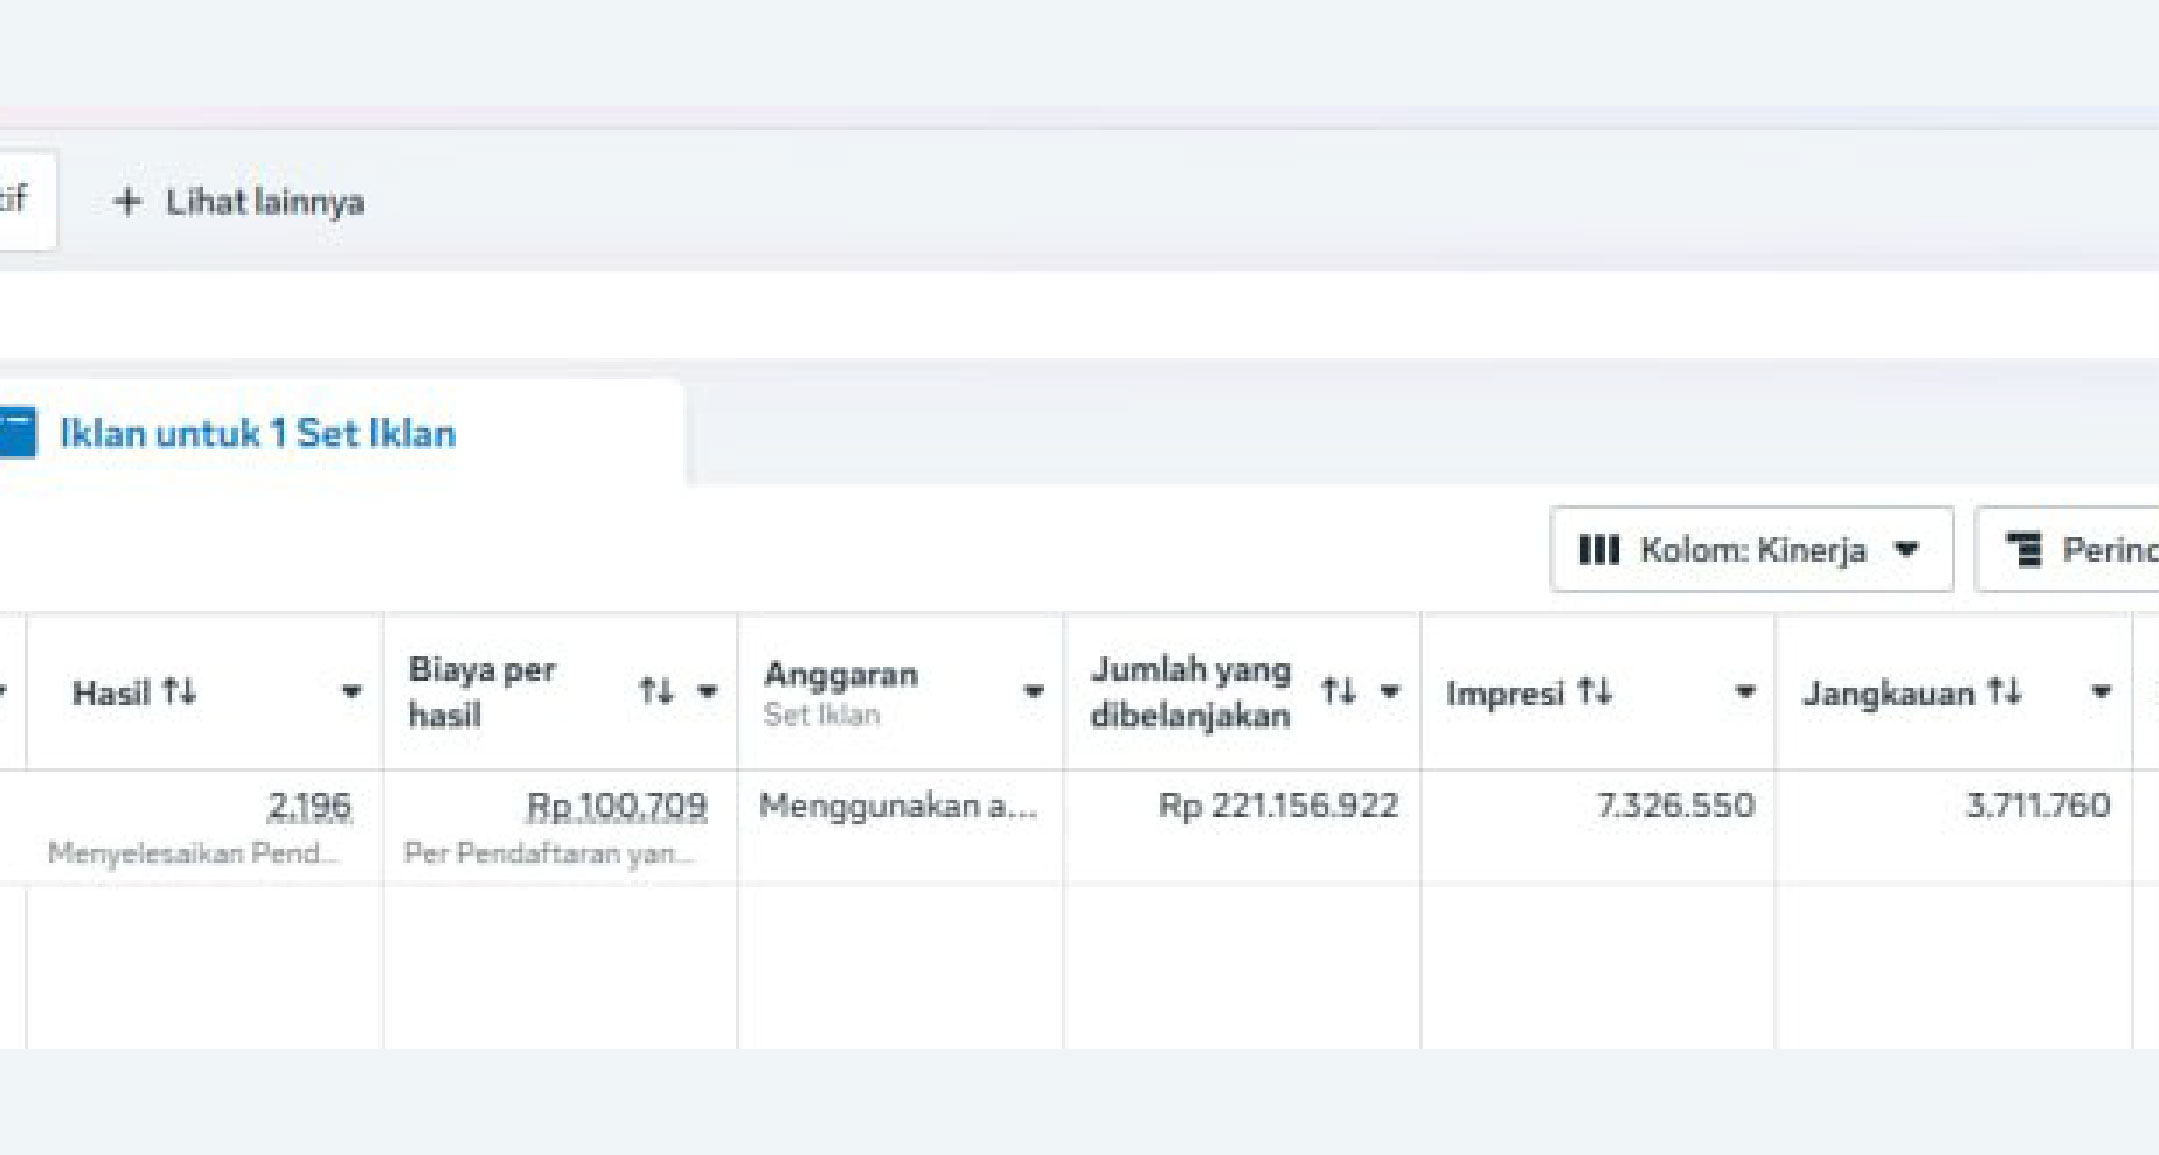2159x1155 pixels.
Task: Sort by Jumlah yang dibelanjakan arrows
Action: tap(1338, 691)
